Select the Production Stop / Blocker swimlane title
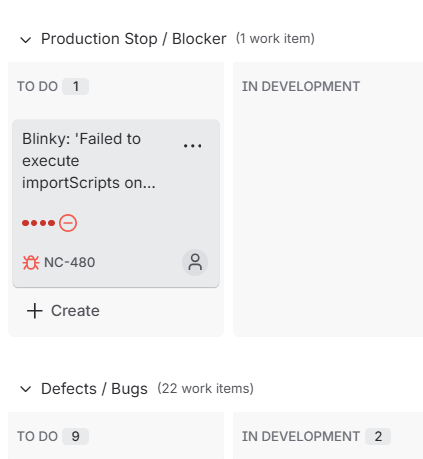423x459 pixels. 134,39
